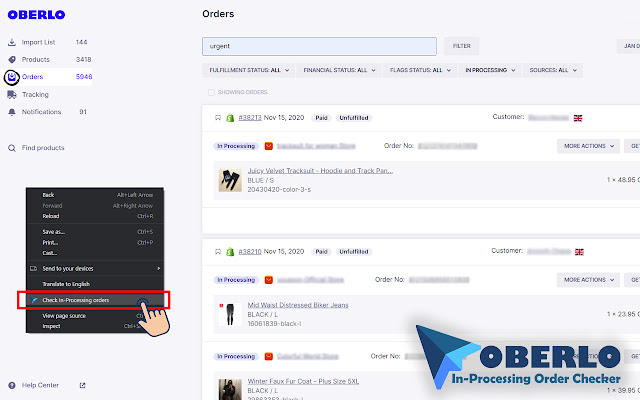Click the Find products magnifier icon
Screen dimensions: 640x400
[12, 148]
